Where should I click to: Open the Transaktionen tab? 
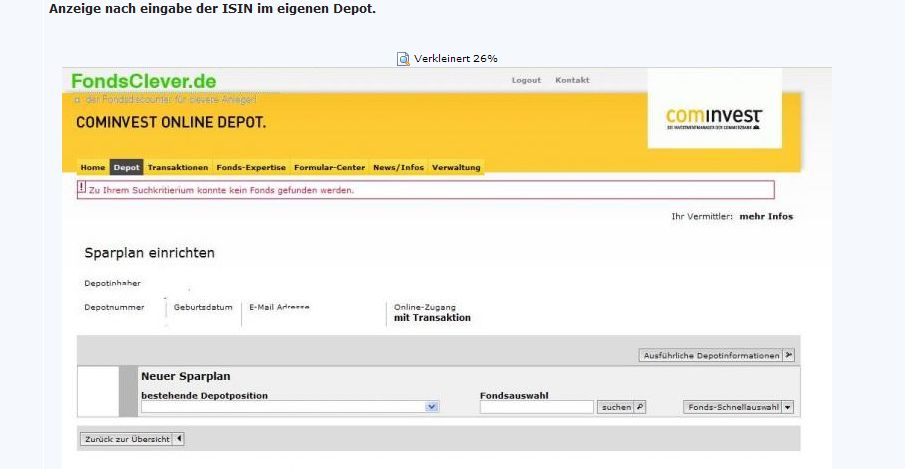click(178, 167)
